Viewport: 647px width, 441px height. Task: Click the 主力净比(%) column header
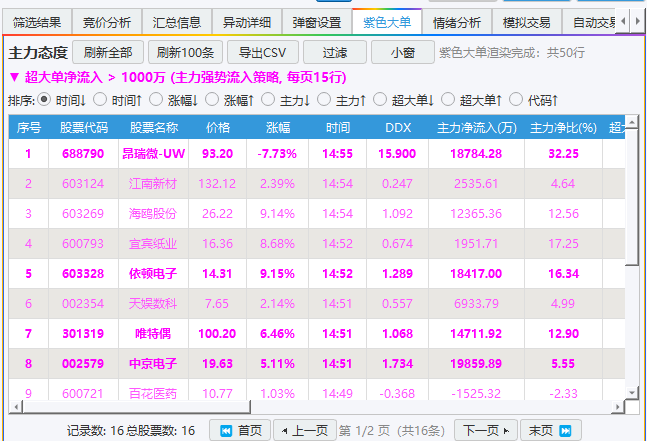(x=563, y=127)
